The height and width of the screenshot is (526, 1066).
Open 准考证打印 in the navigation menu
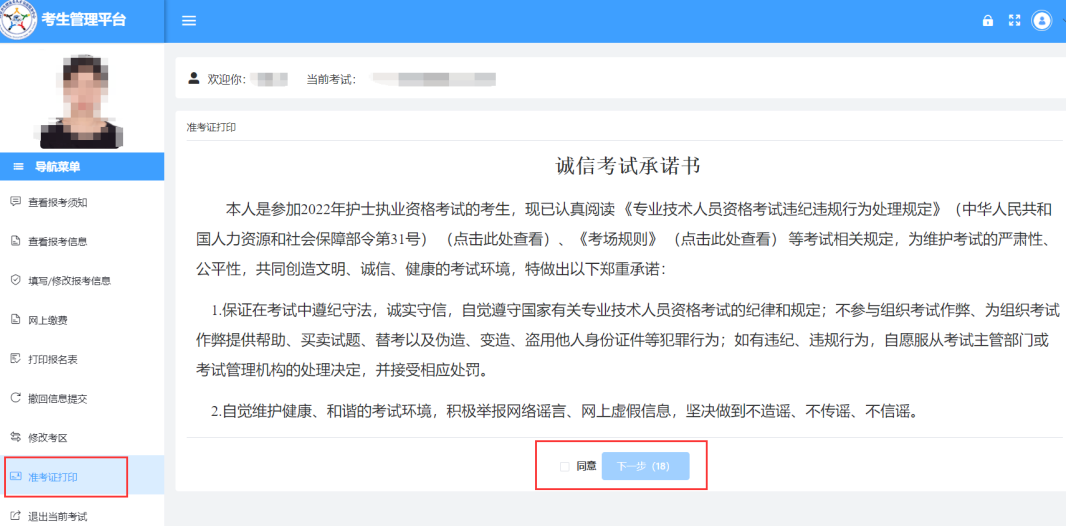point(52,477)
